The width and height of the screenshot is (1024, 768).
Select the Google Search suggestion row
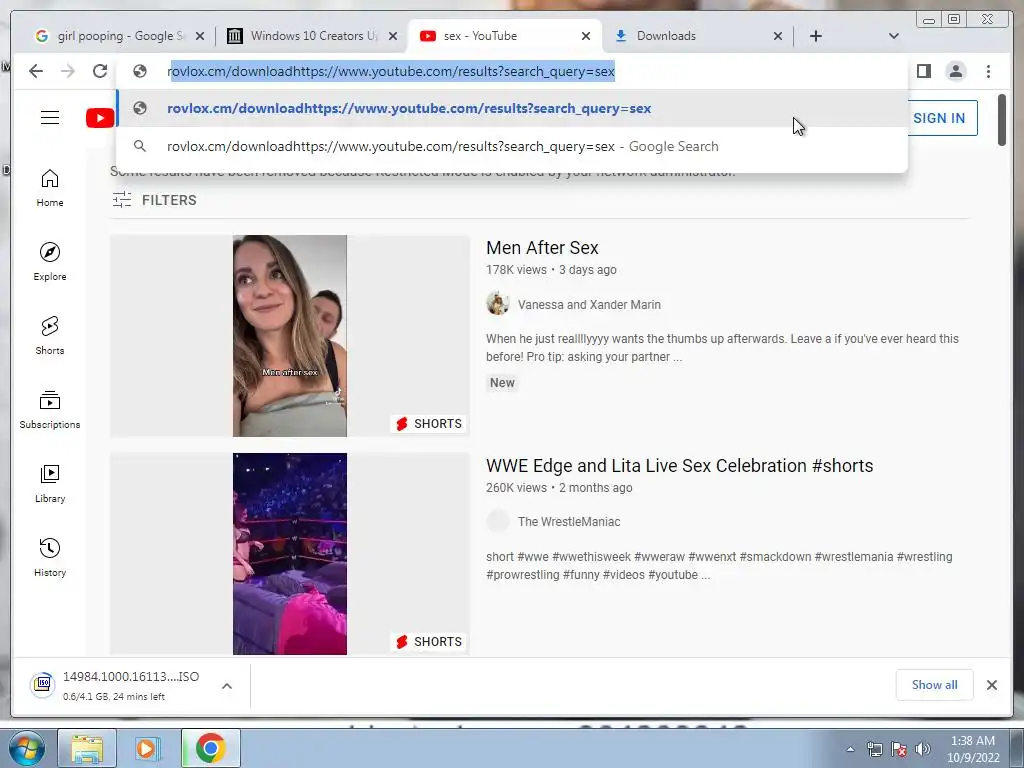[x=512, y=146]
